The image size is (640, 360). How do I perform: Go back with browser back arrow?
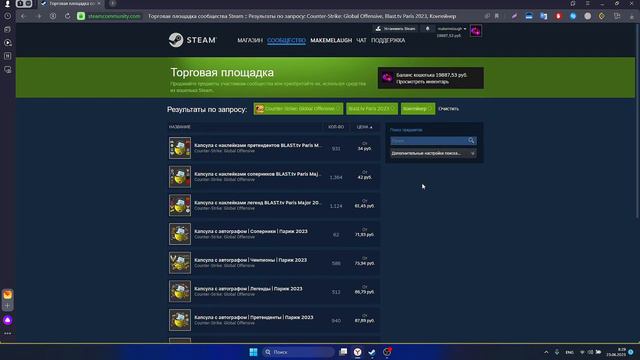click(x=23, y=16)
